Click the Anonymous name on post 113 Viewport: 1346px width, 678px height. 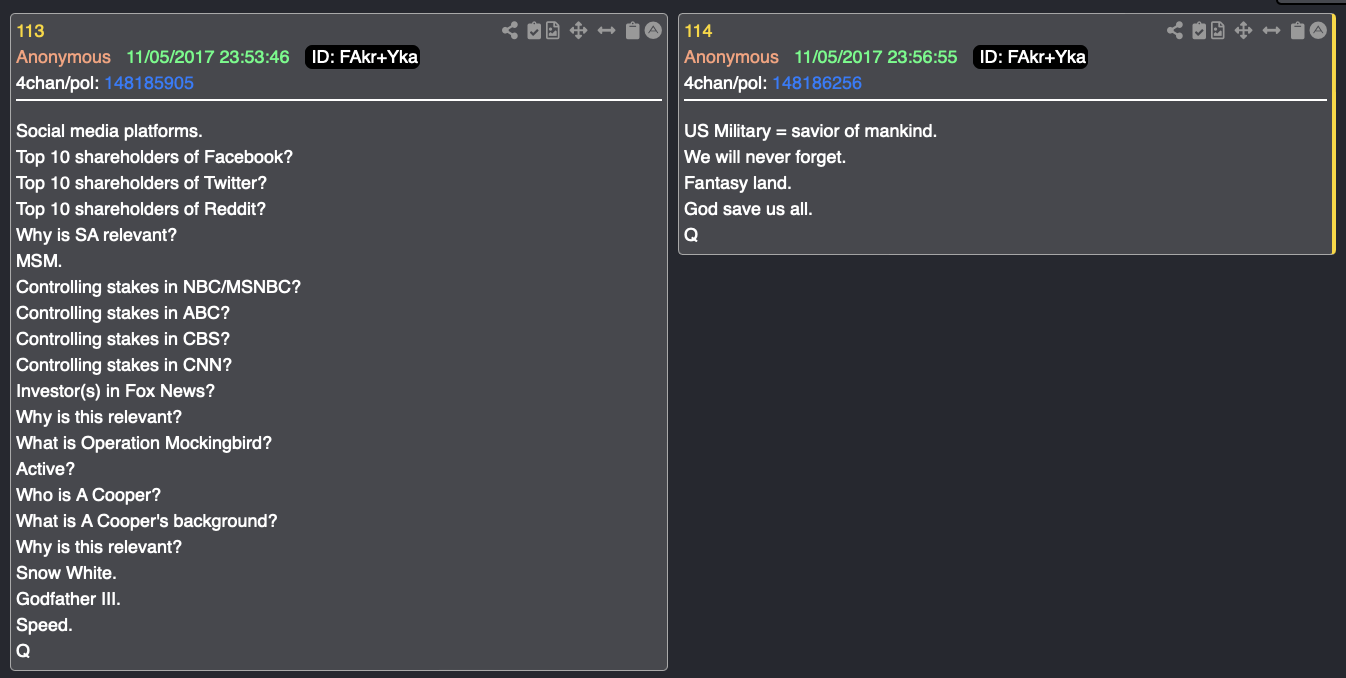[63, 57]
